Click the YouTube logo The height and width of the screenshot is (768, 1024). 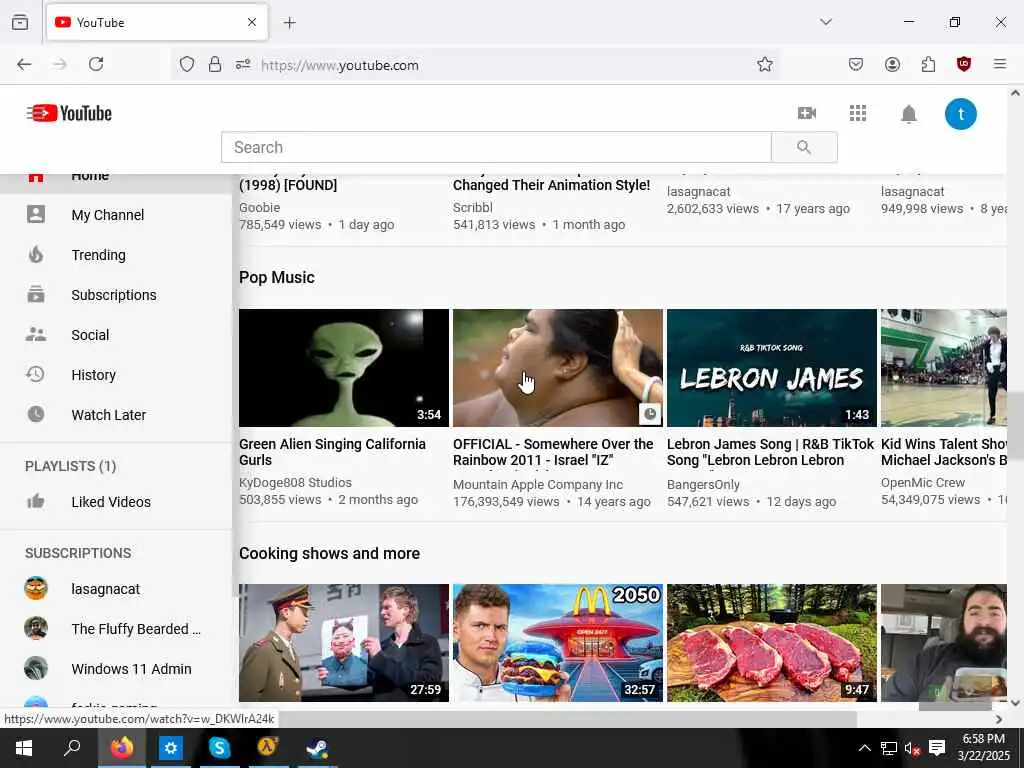(69, 113)
